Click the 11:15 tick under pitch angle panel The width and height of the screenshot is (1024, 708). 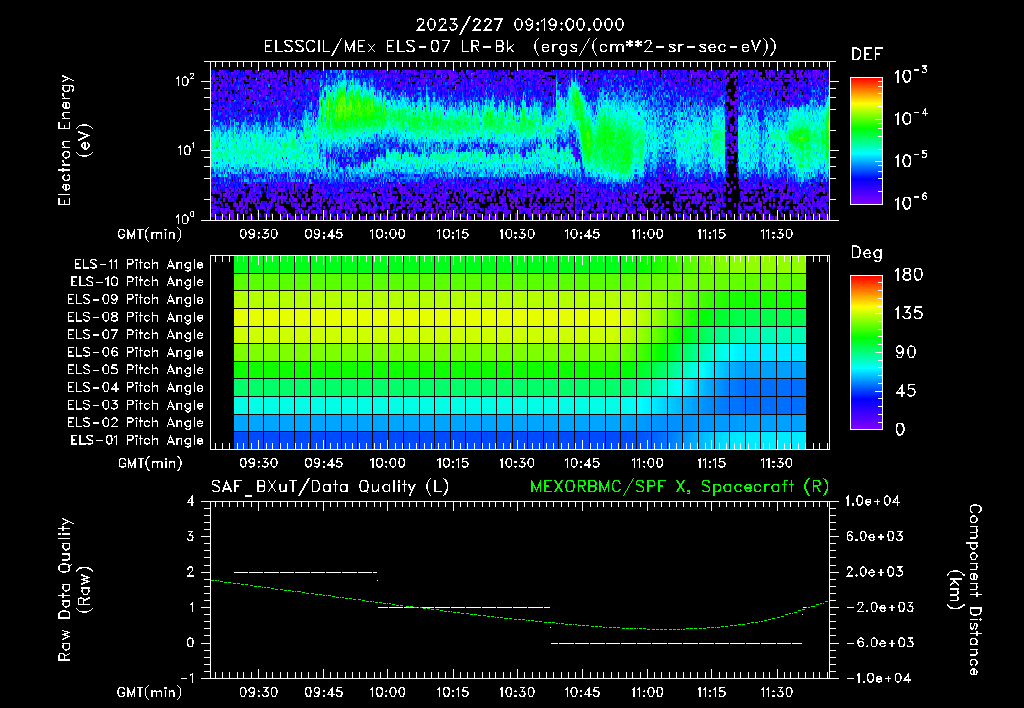pos(711,464)
